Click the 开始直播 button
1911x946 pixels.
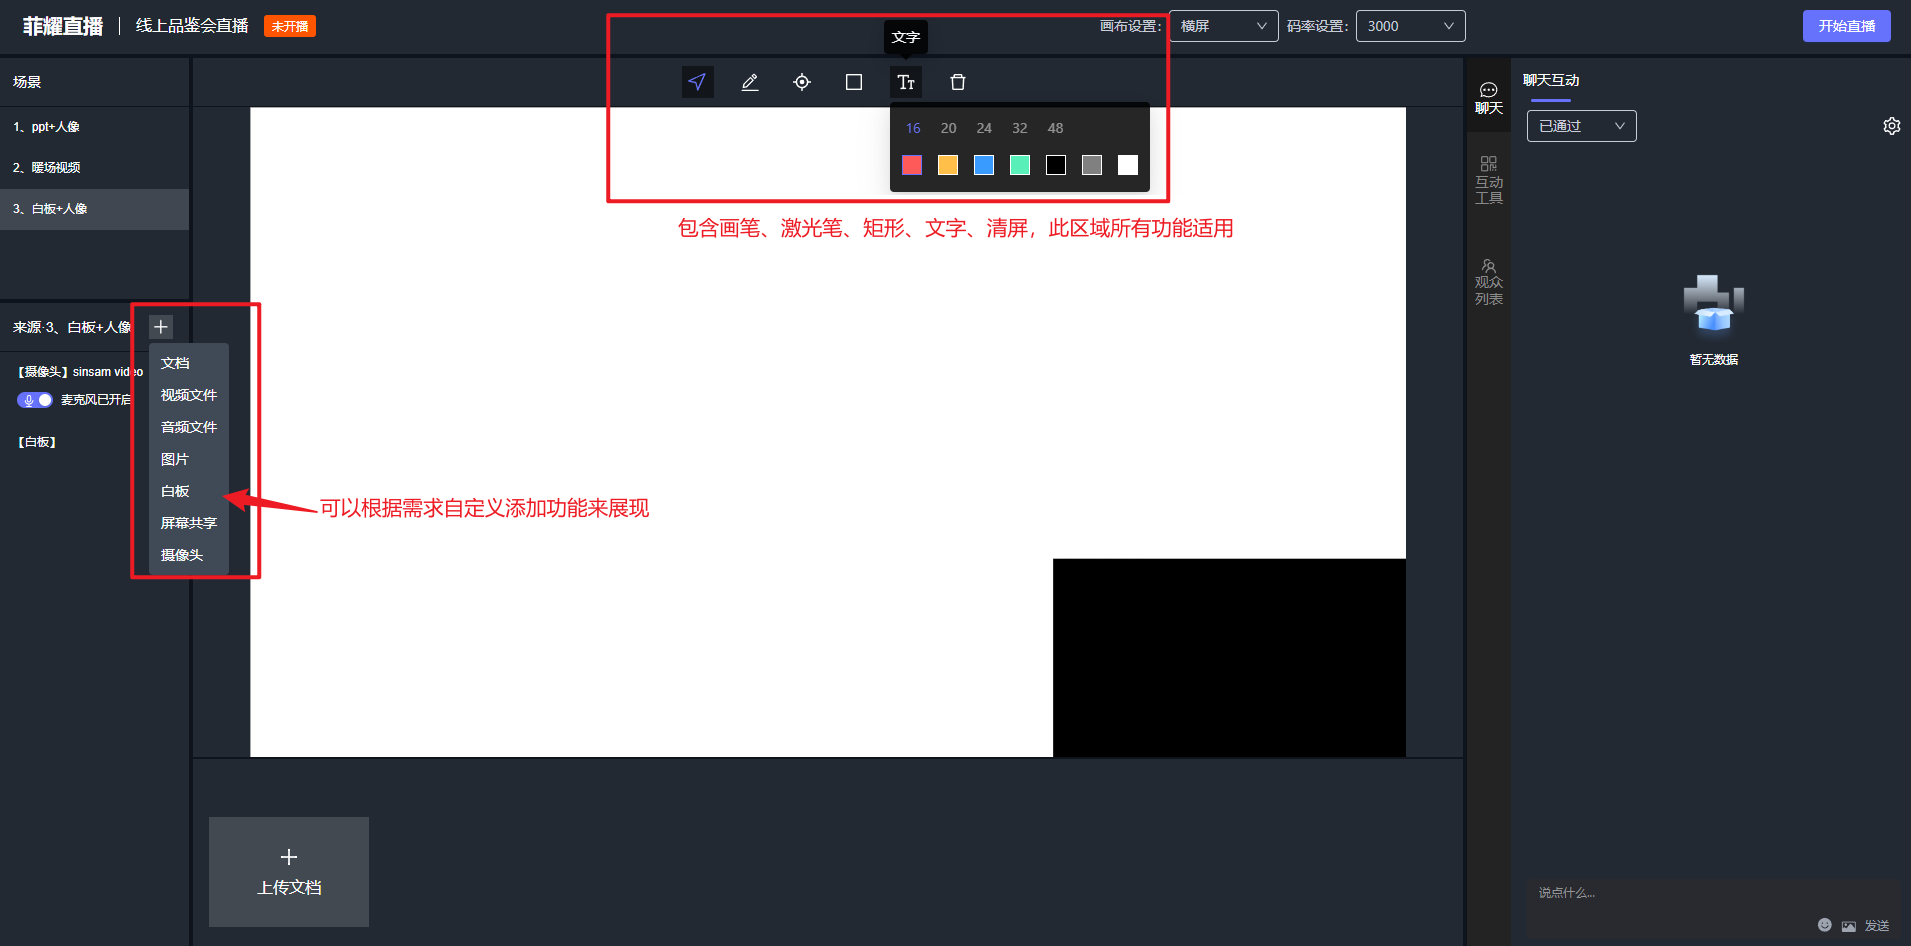click(1846, 25)
